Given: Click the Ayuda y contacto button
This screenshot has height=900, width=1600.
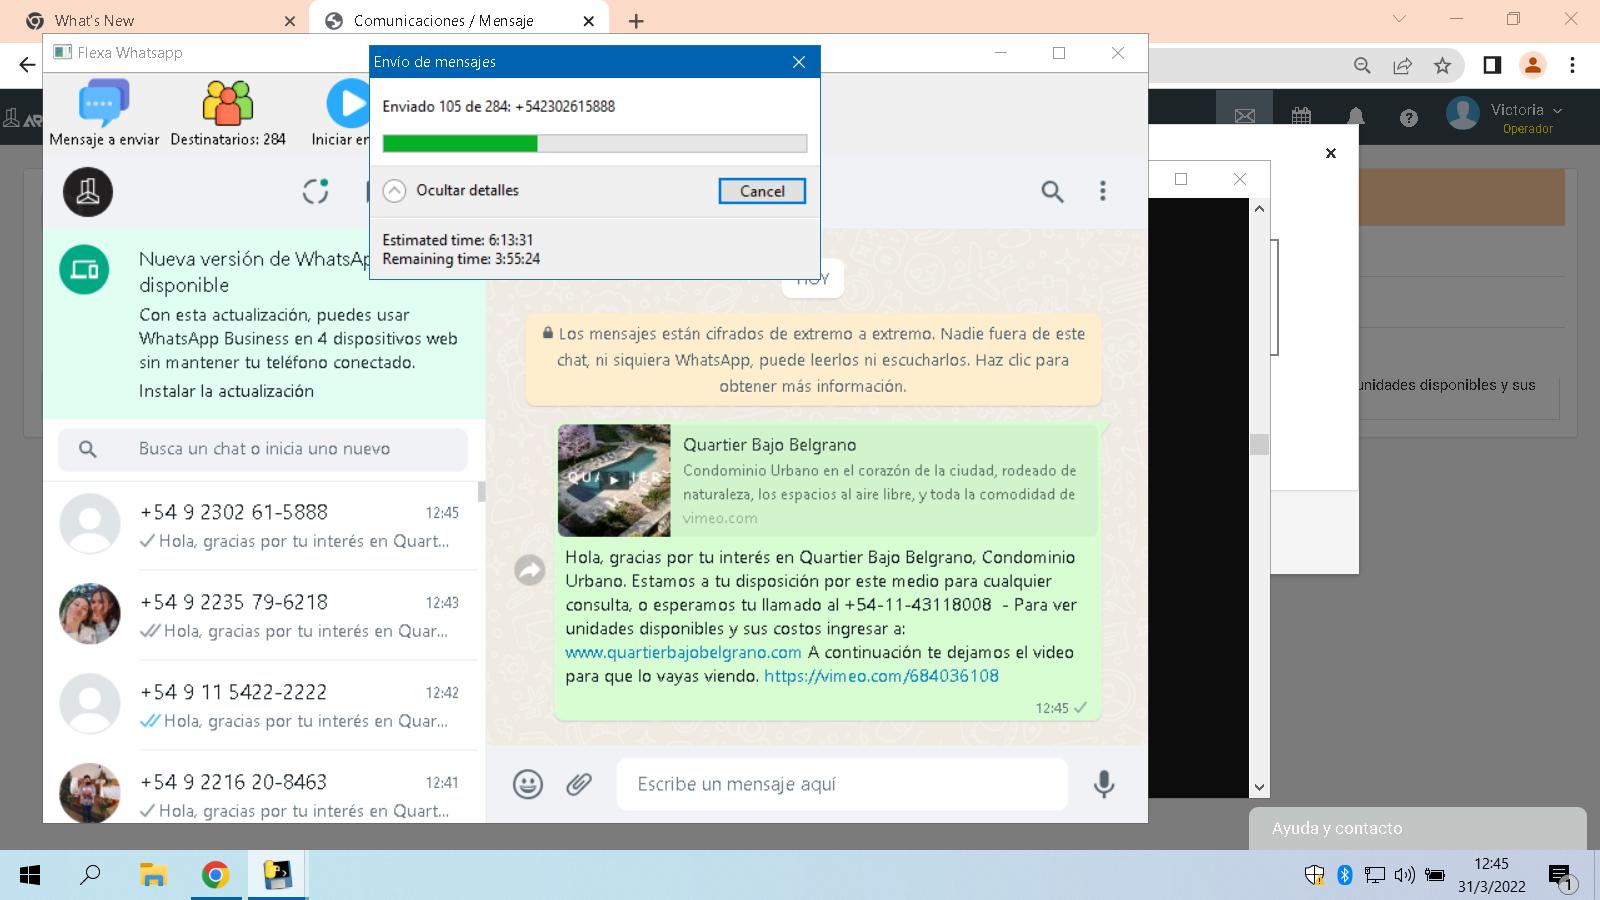Looking at the screenshot, I should (x=1417, y=828).
